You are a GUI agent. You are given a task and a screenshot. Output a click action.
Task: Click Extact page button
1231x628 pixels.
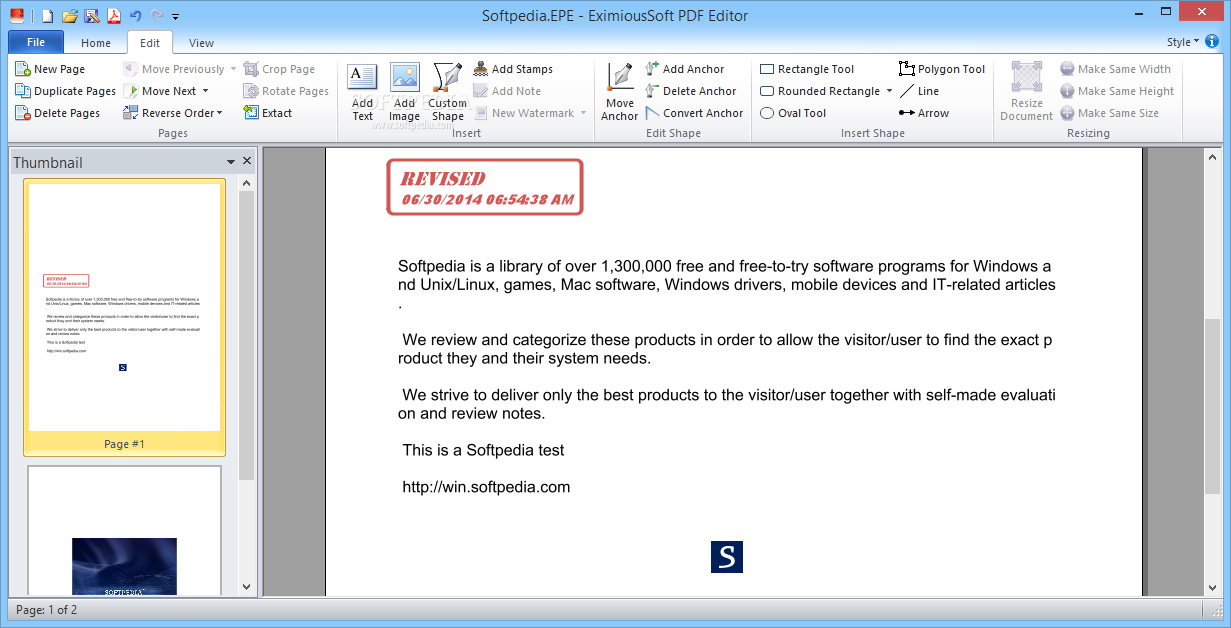268,113
